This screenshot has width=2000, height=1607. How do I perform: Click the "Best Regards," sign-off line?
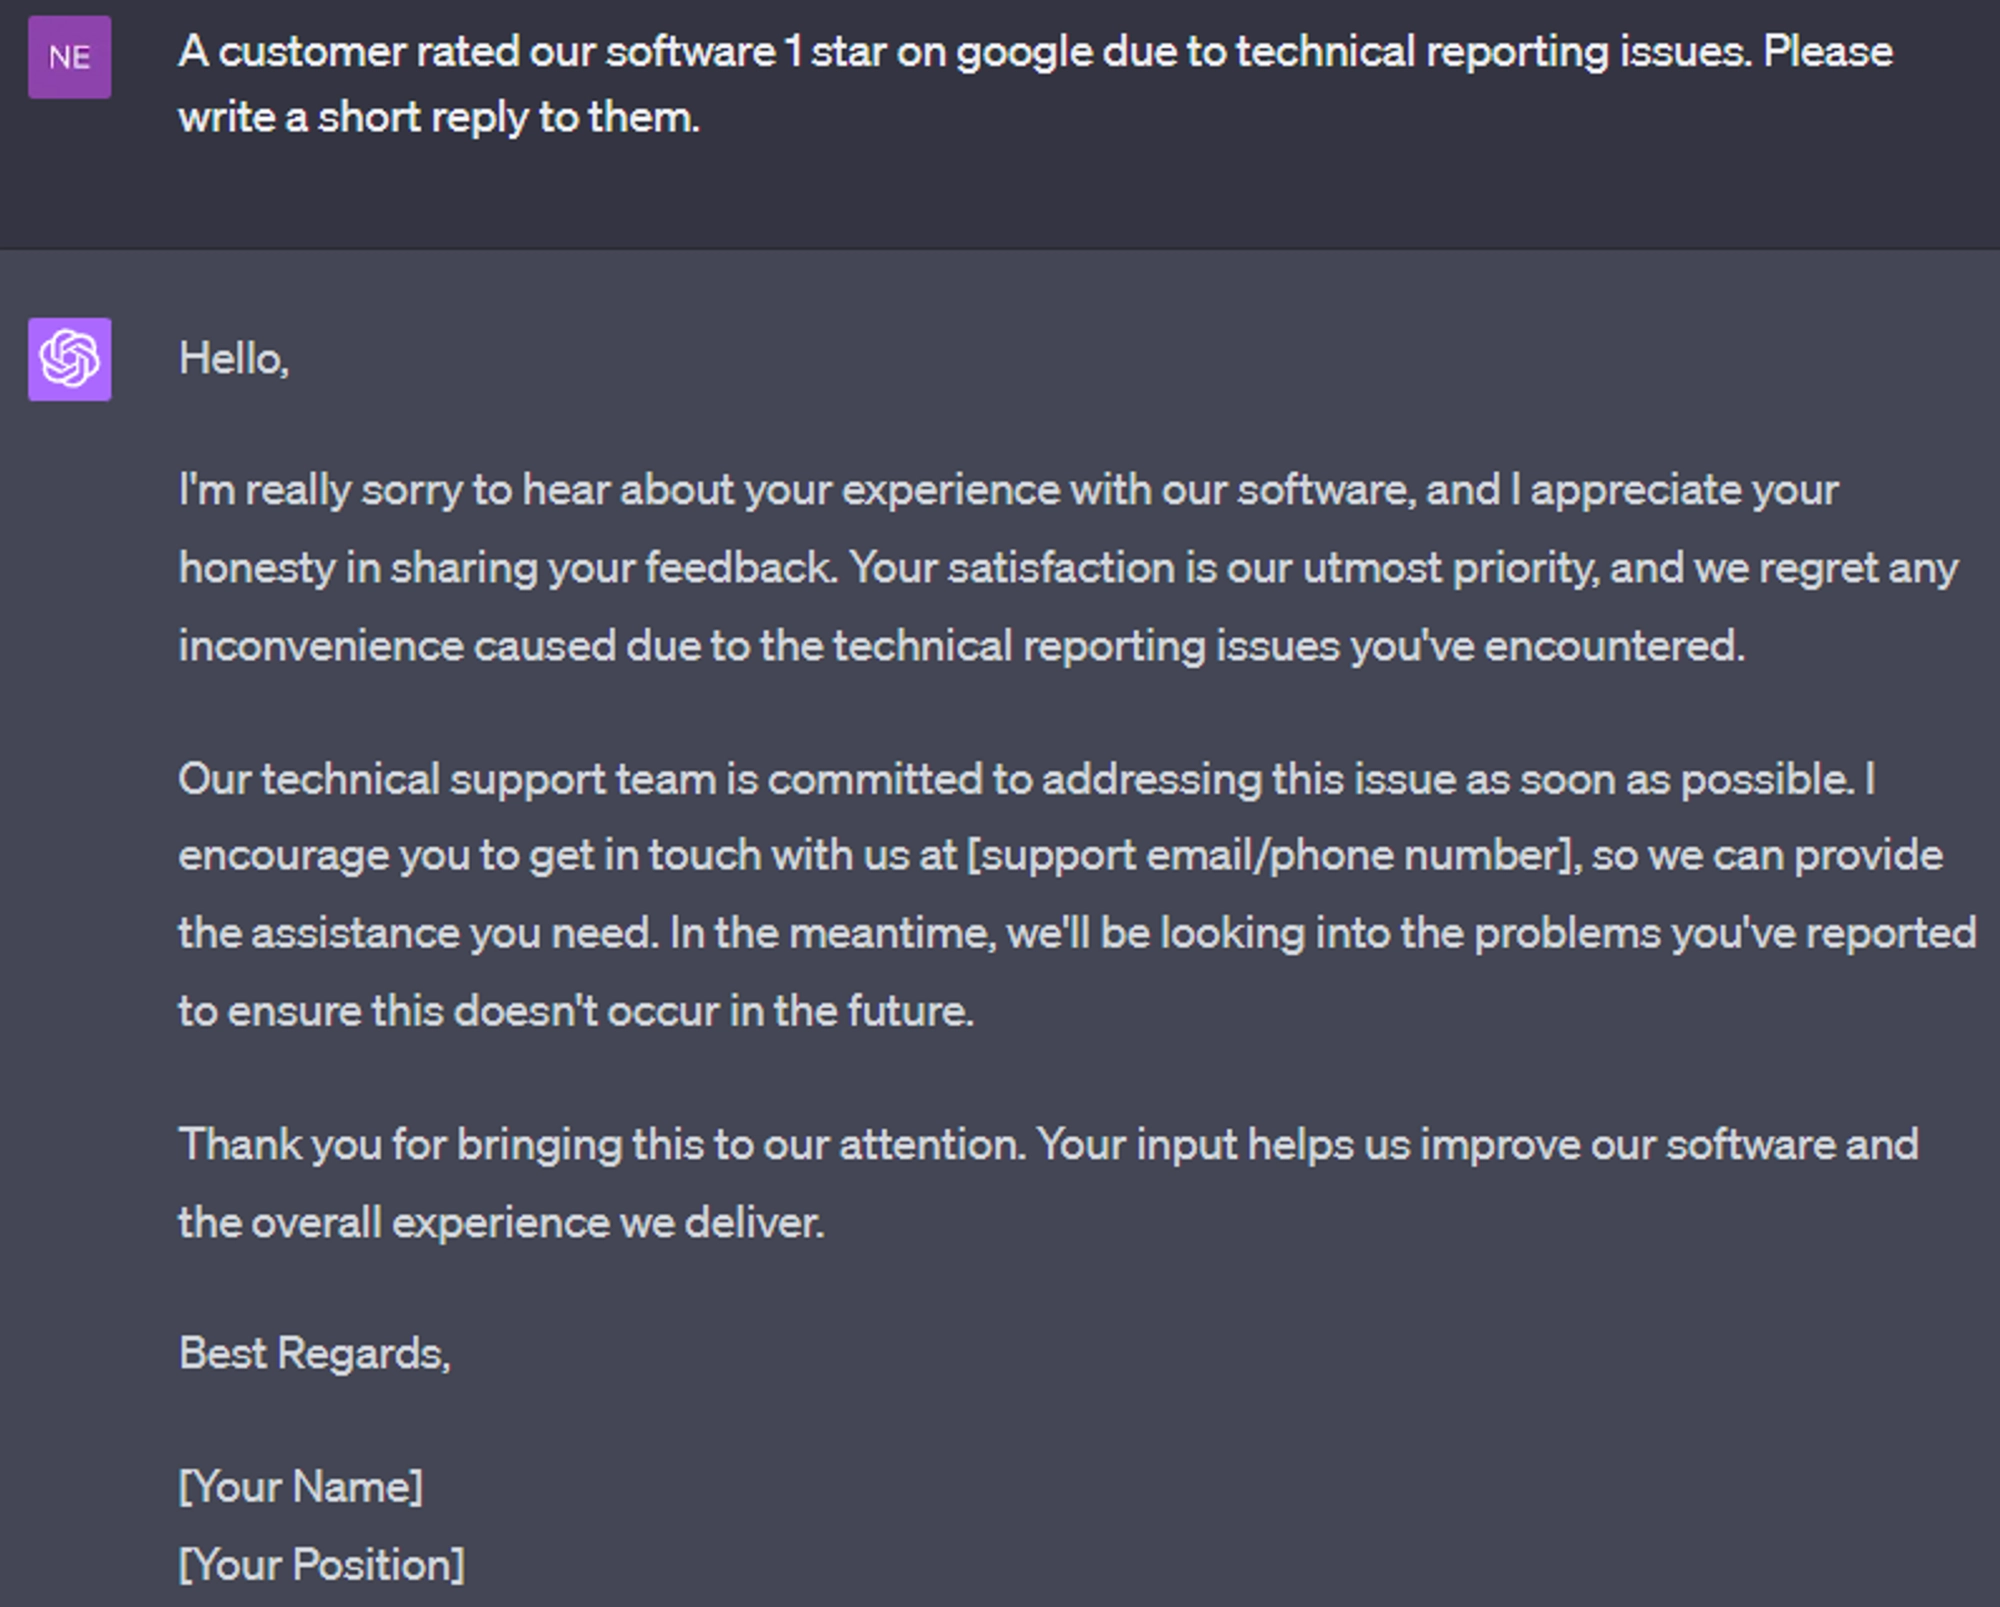tap(314, 1354)
